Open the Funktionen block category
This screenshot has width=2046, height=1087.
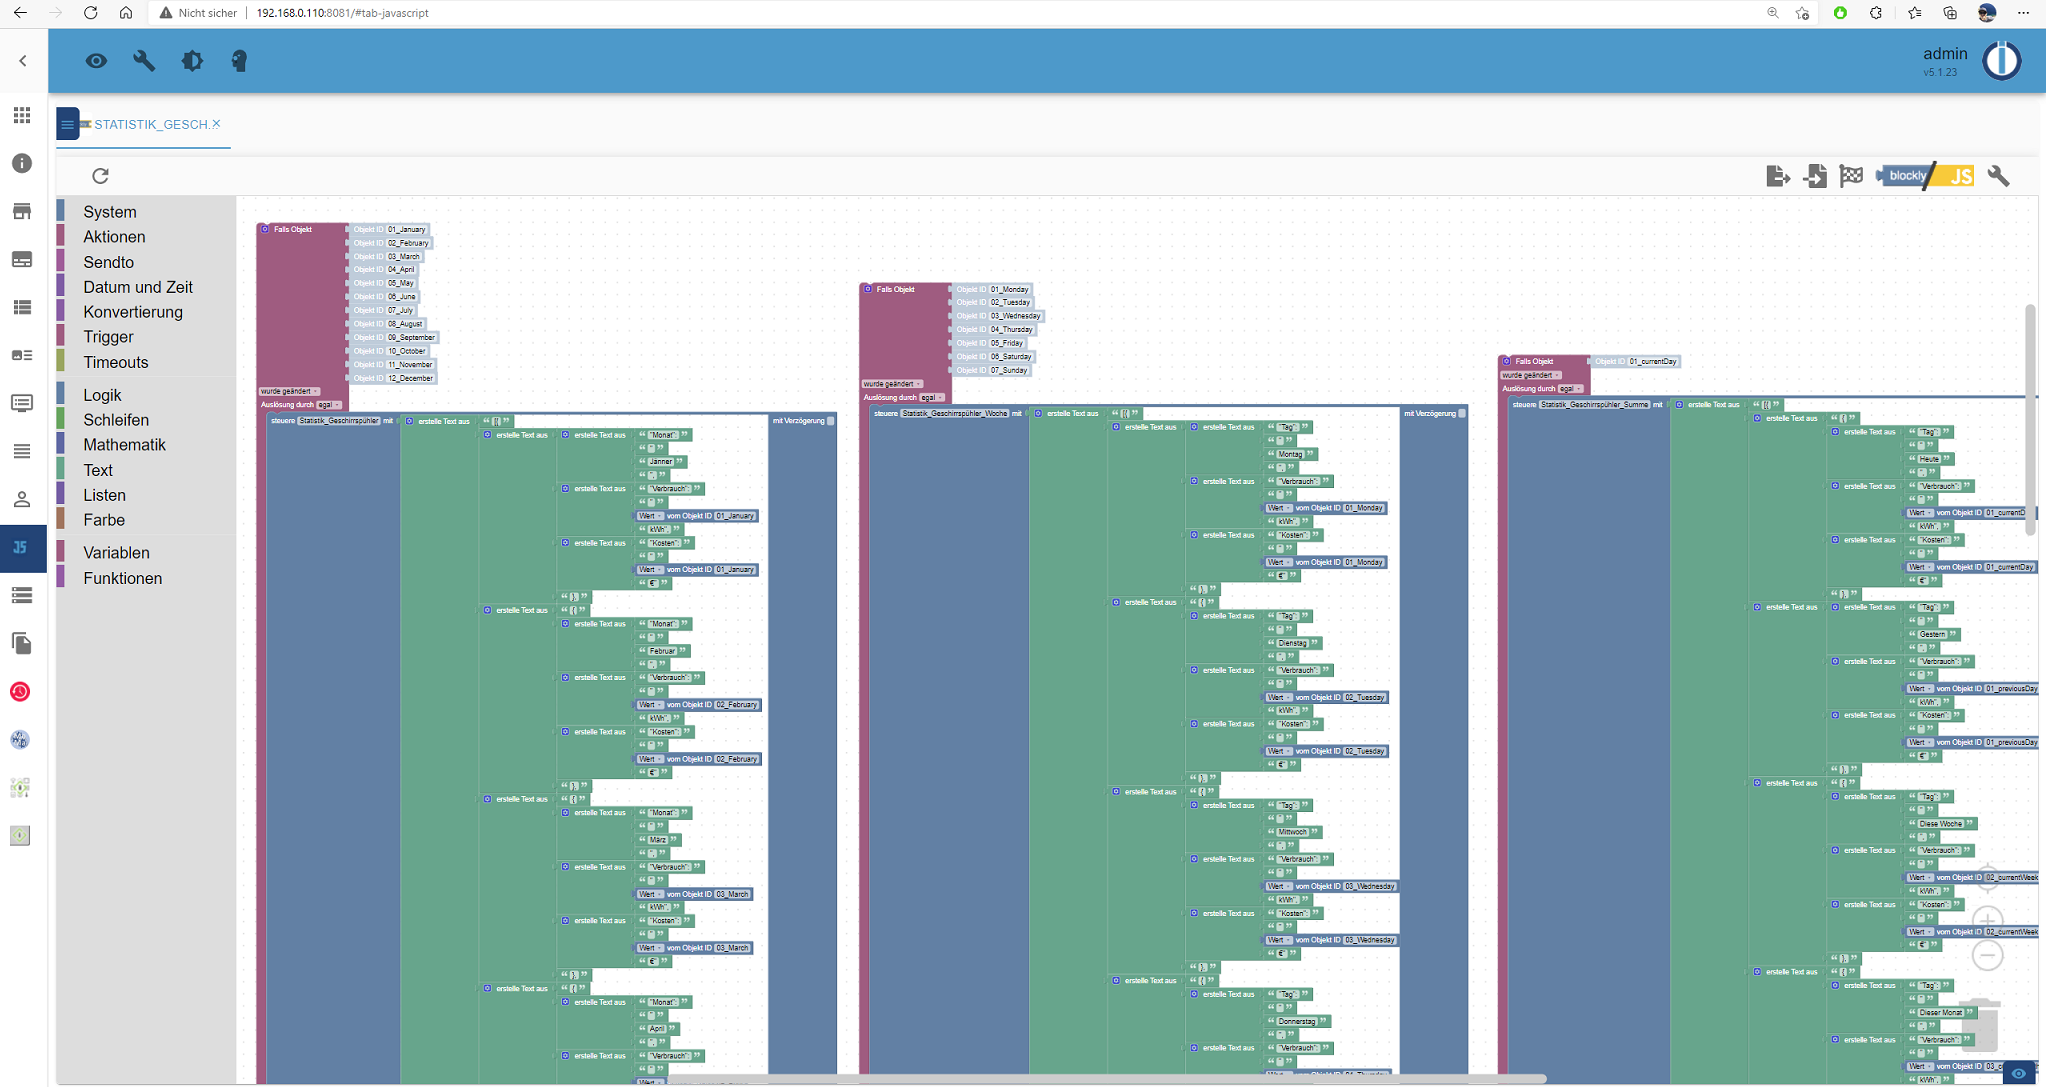pyautogui.click(x=122, y=578)
